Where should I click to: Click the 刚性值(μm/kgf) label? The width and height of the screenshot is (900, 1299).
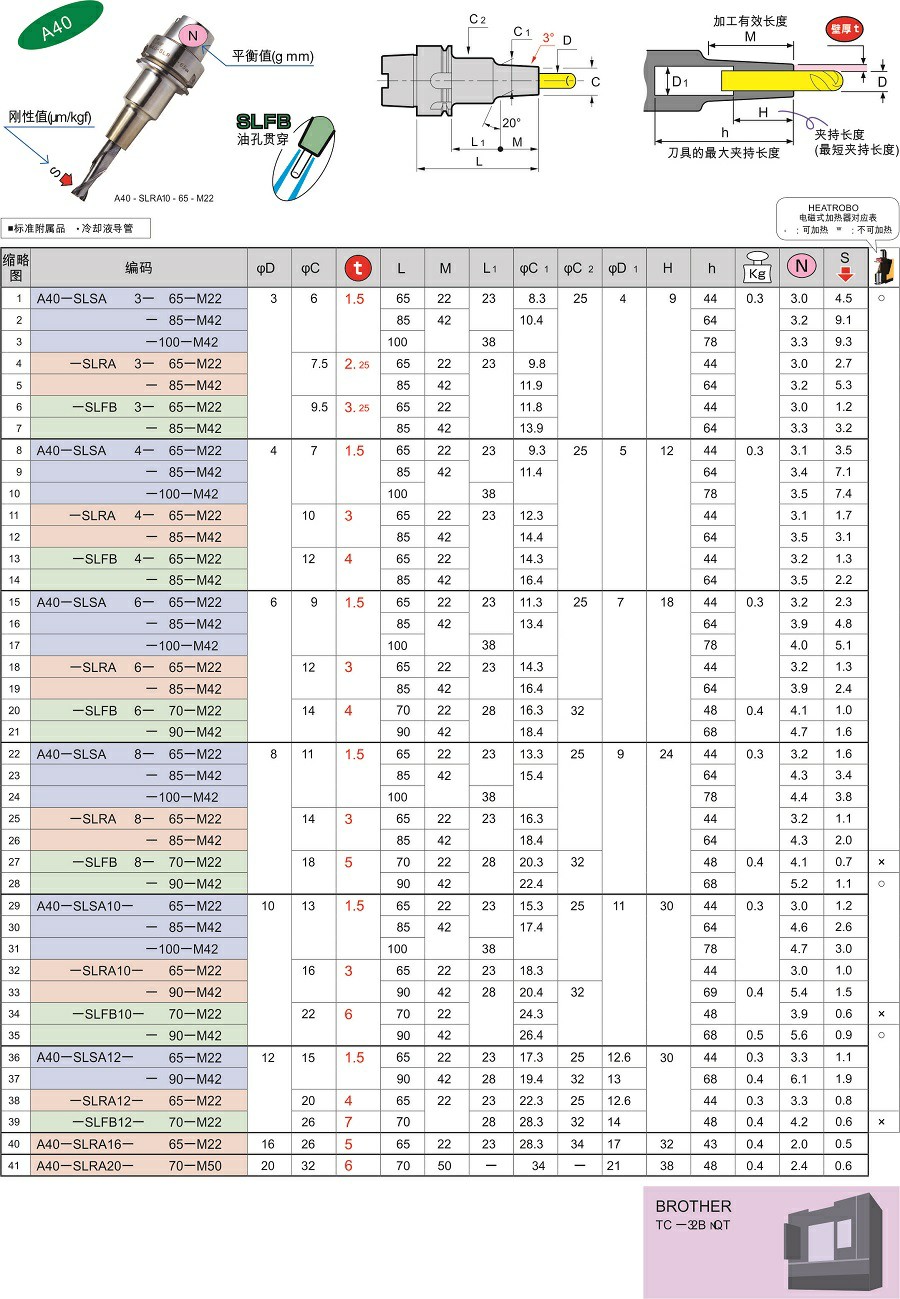[50, 117]
